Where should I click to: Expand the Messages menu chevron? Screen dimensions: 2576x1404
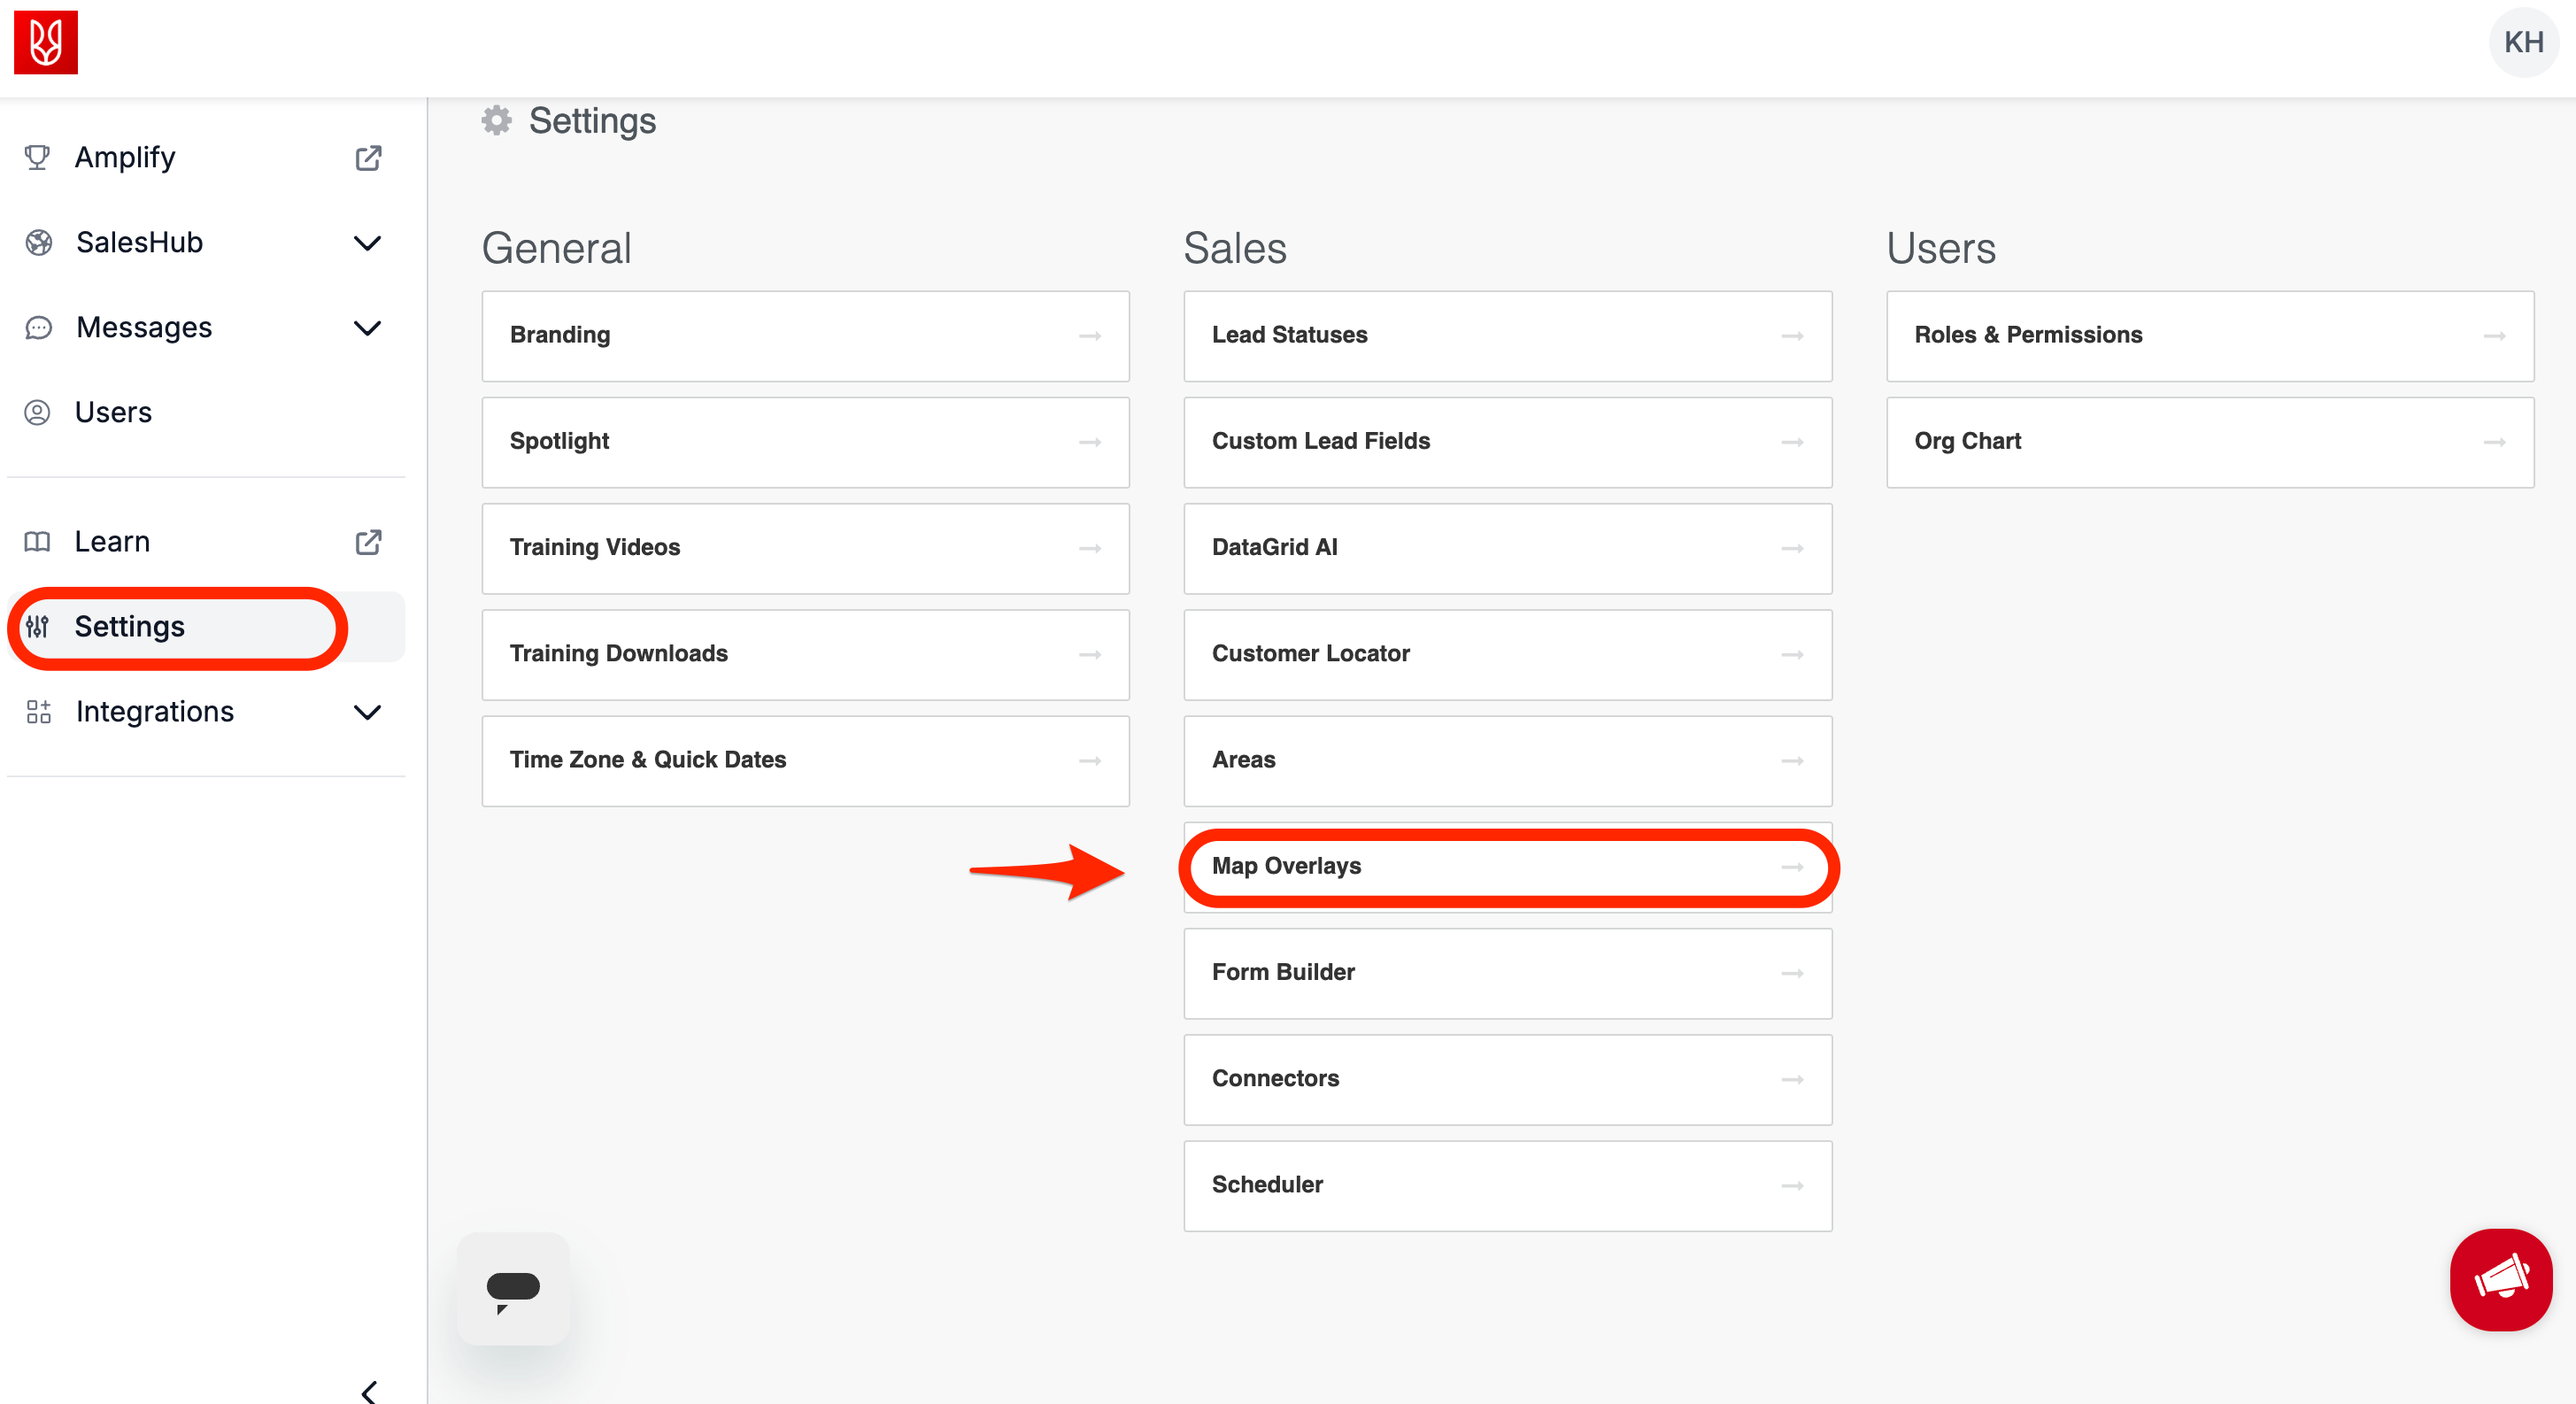(x=368, y=328)
